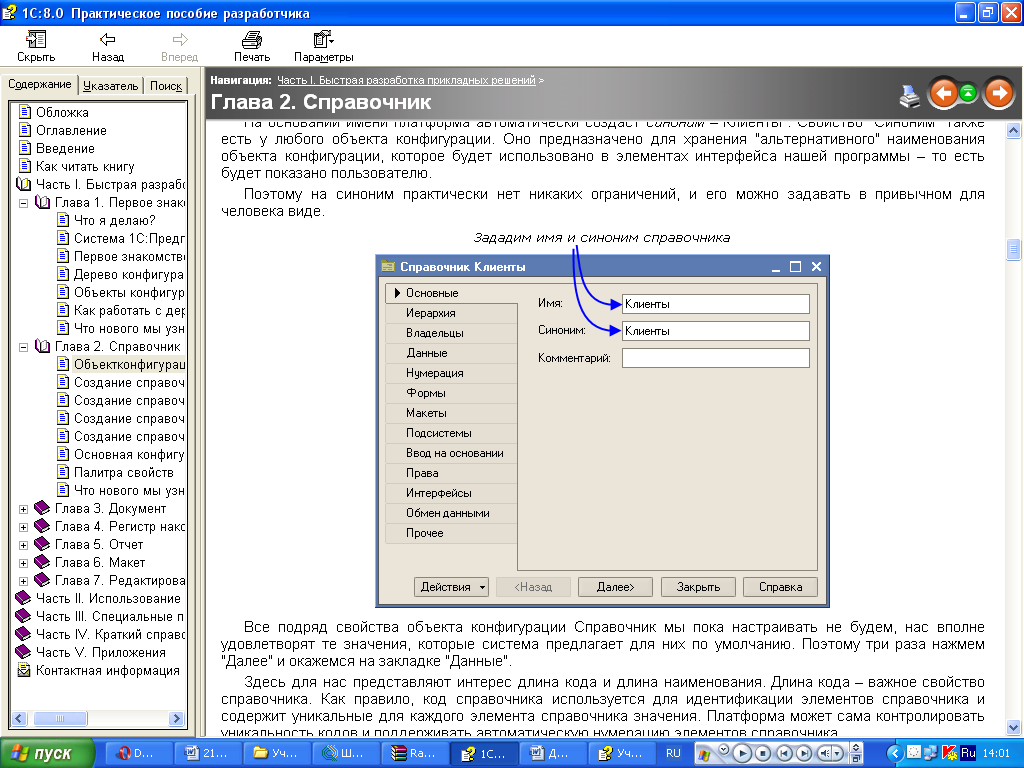Screen dimensions: 1024x768
Task: Expand the Глава 3. Документ tree node
Action: [x=24, y=509]
